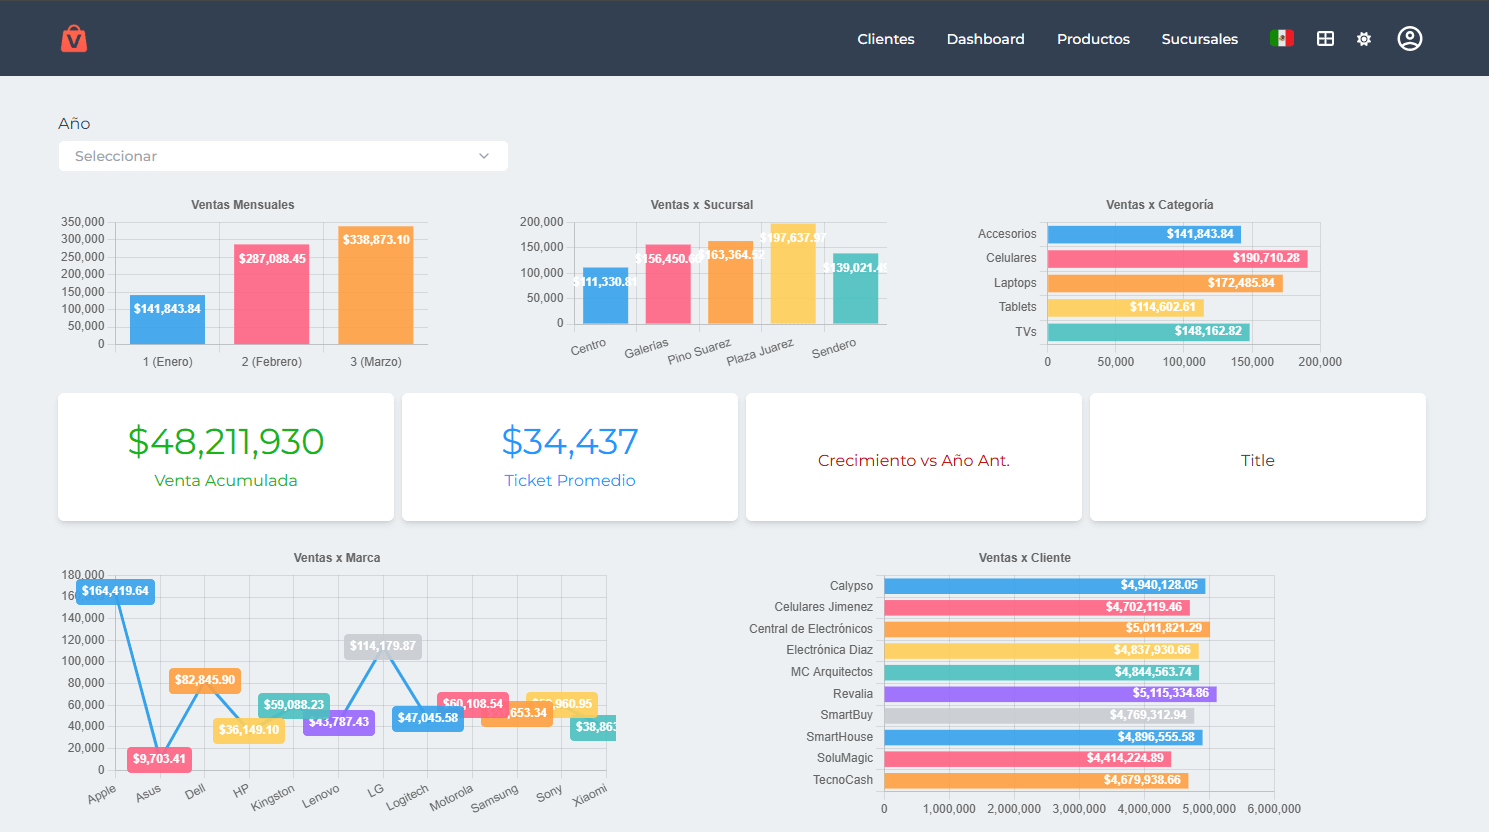Select the Venta Acumulada card
This screenshot has height=832, width=1489.
226,457
